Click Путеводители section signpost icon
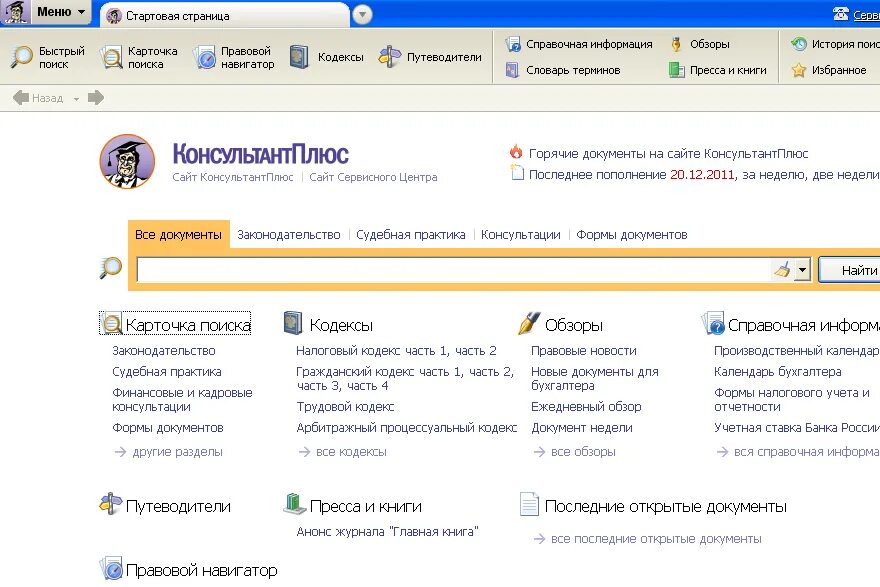This screenshot has width=880, height=587. point(110,503)
